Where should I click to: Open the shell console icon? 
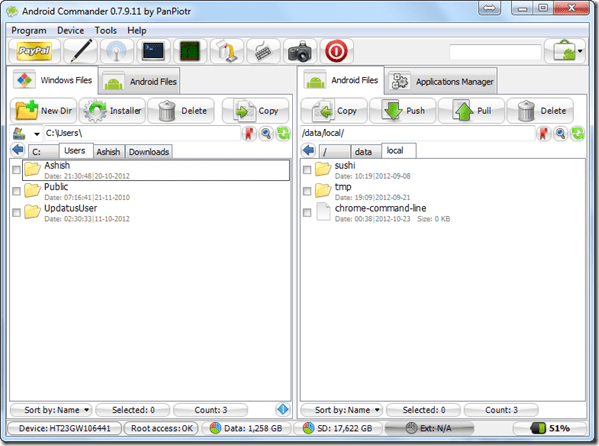(x=153, y=51)
